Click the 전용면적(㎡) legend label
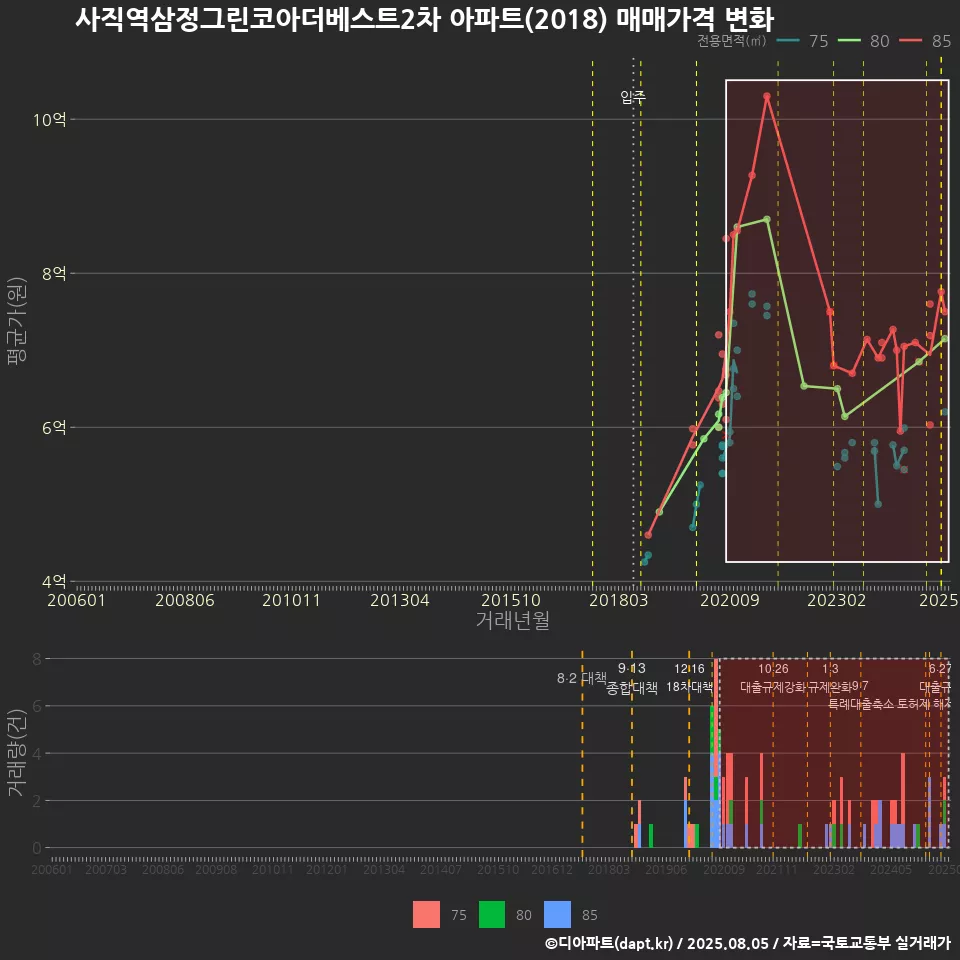Screen dimensions: 960x960 tap(732, 41)
